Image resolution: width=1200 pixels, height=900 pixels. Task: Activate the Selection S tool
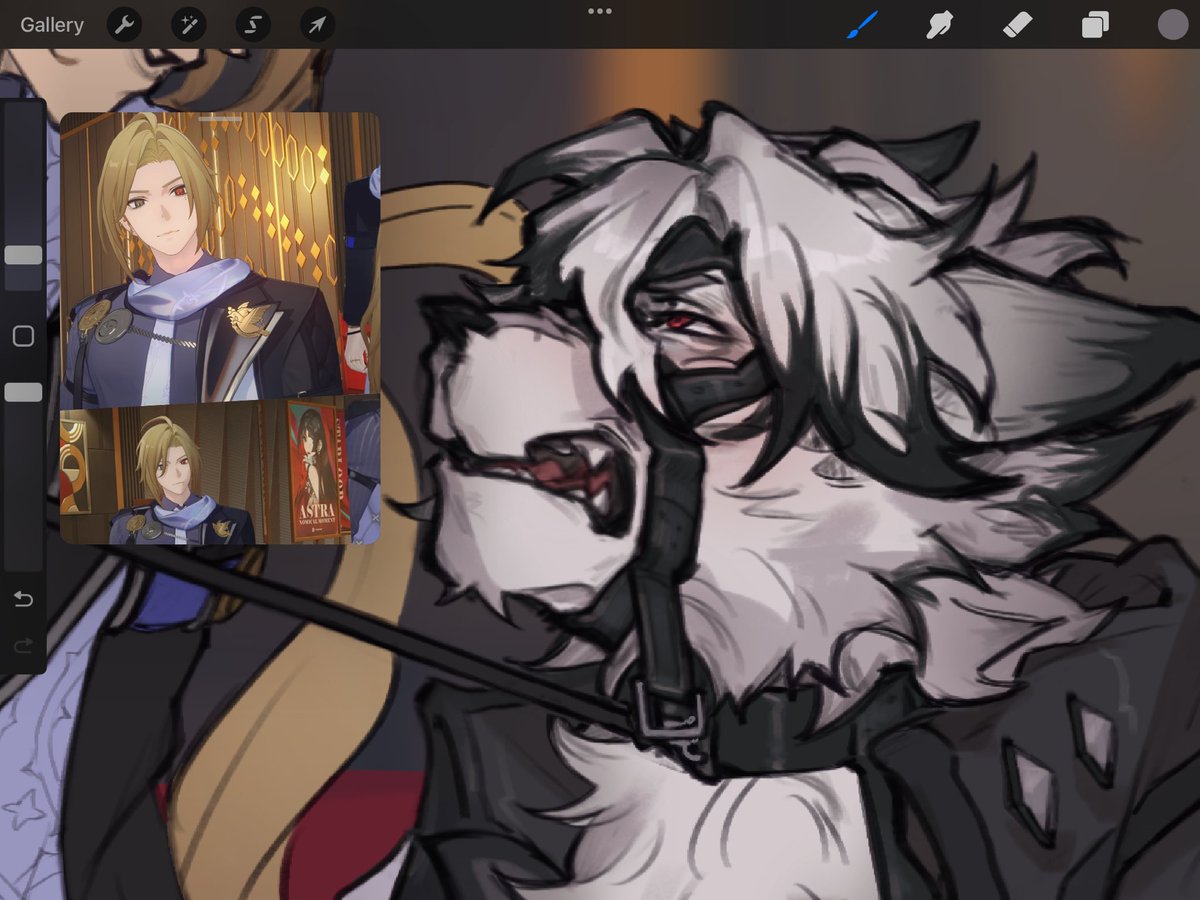252,25
